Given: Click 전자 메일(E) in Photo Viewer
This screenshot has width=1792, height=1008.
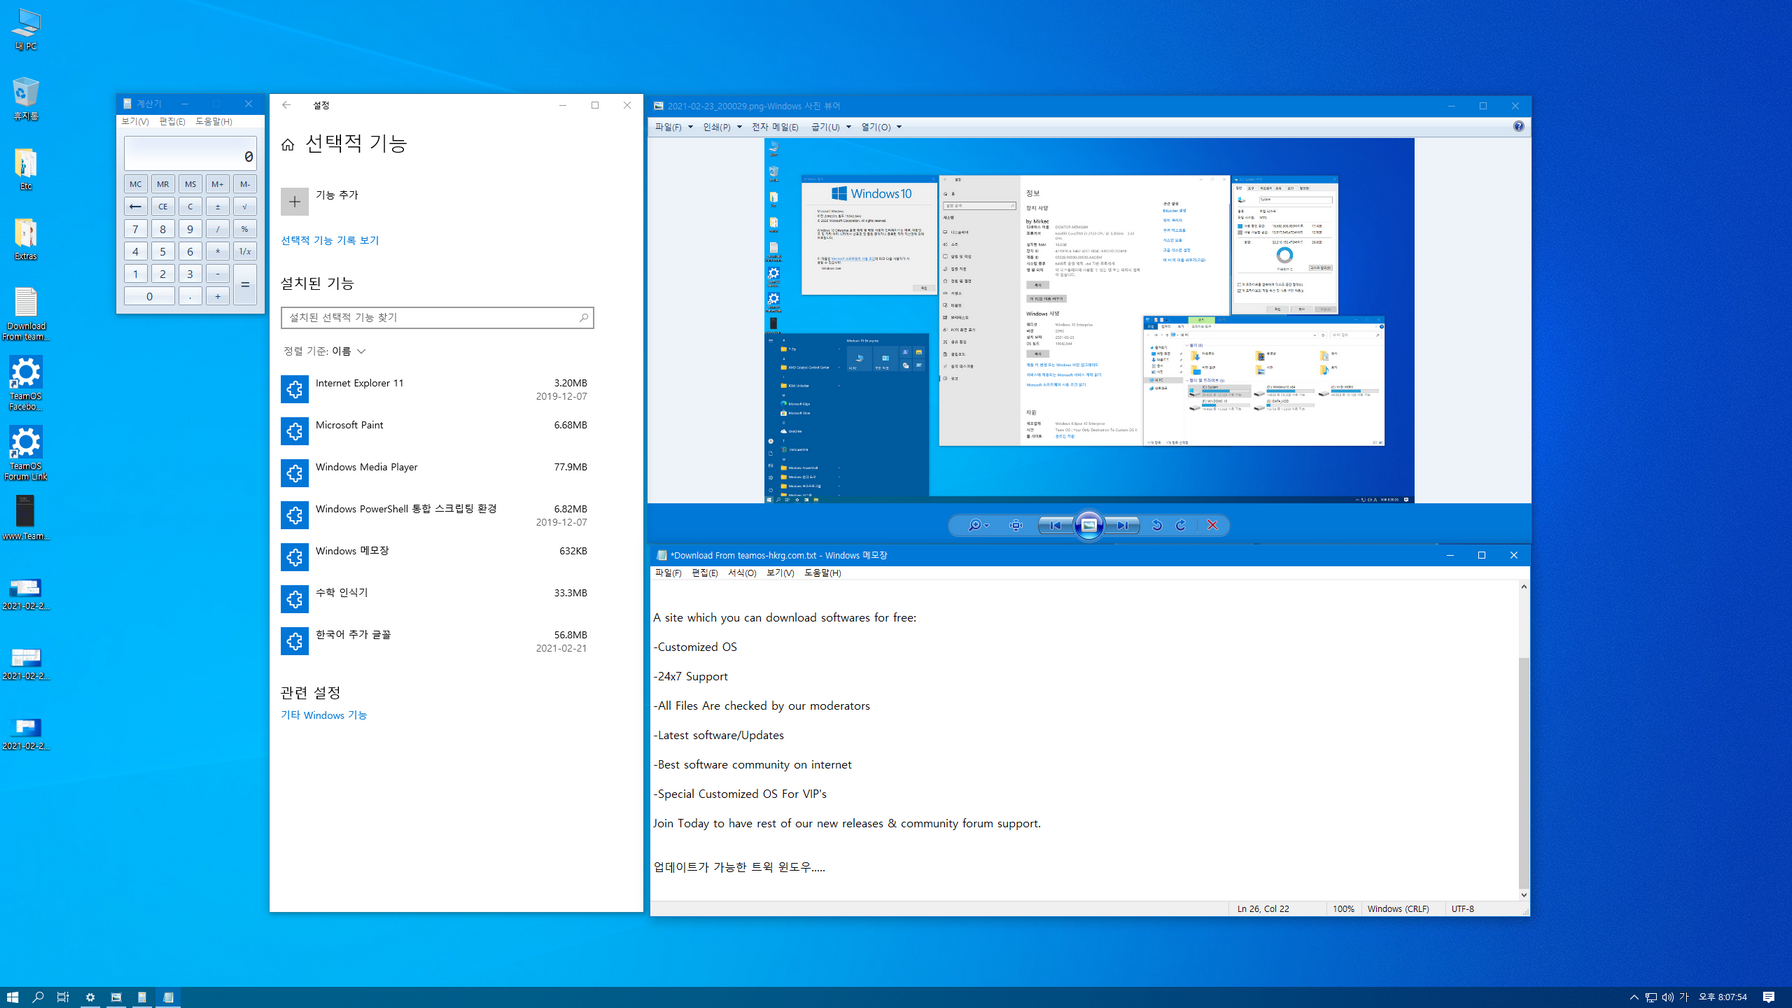Looking at the screenshot, I should pos(775,127).
